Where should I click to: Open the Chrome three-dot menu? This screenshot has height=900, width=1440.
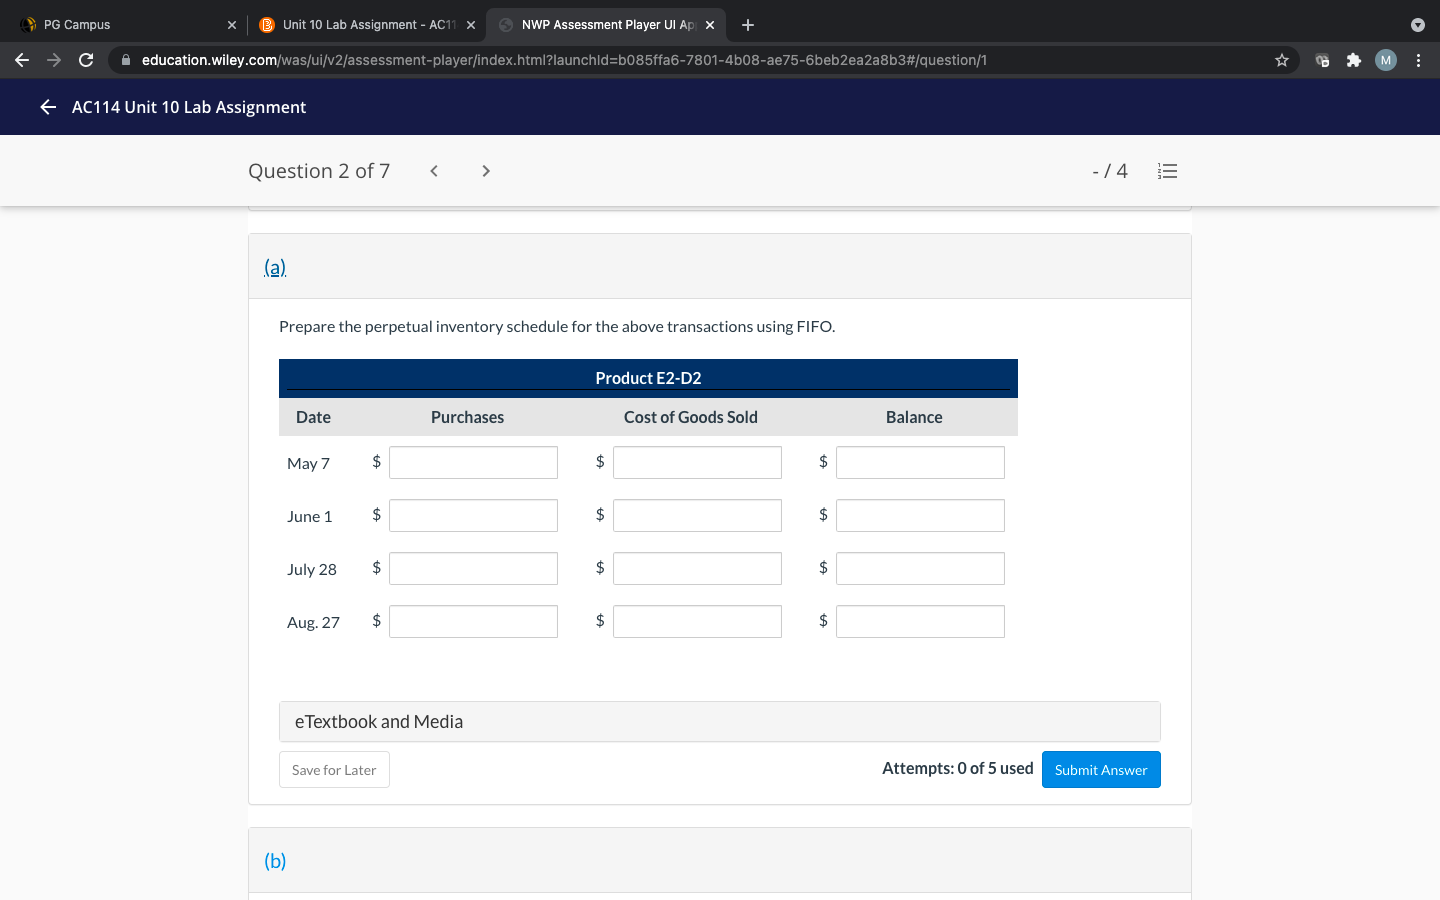[x=1418, y=60]
